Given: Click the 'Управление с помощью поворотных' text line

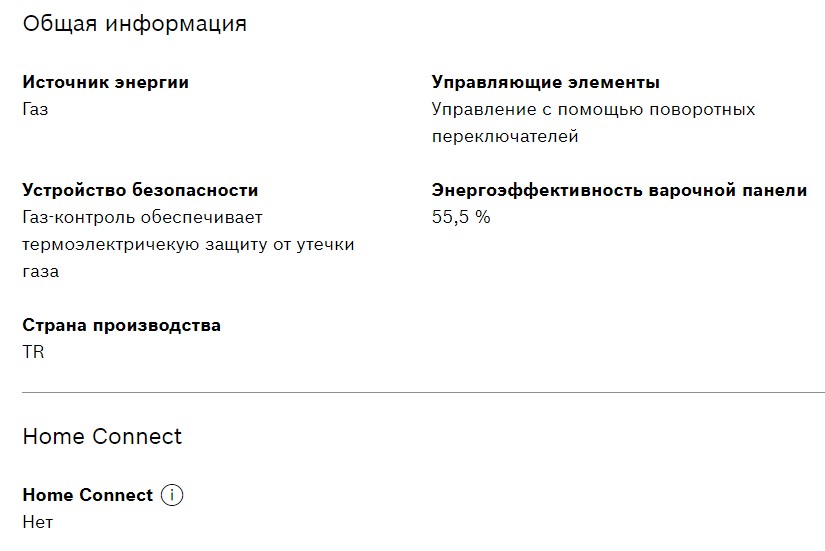Looking at the screenshot, I should coord(593,109).
